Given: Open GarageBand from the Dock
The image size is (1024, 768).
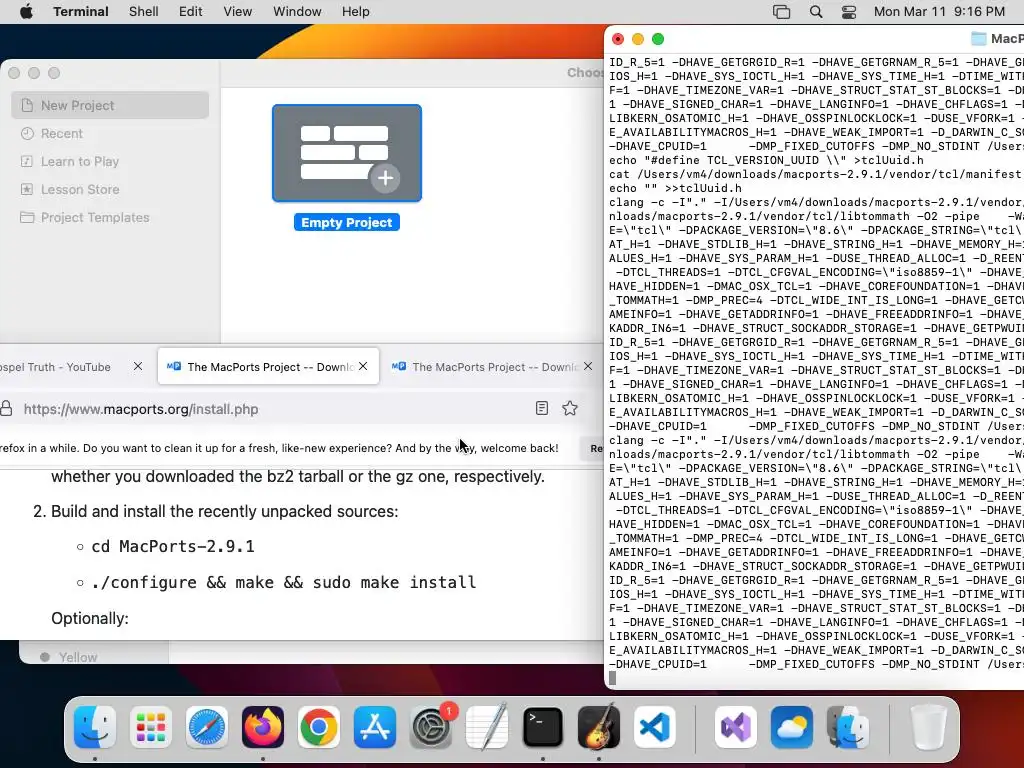Looking at the screenshot, I should point(599,727).
